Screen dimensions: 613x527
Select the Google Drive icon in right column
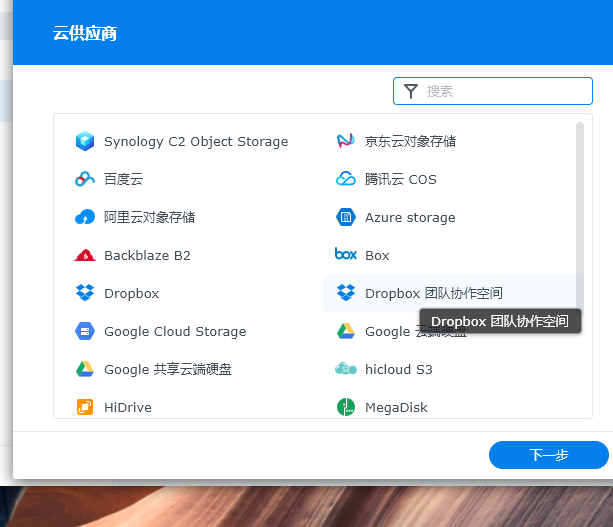(345, 331)
